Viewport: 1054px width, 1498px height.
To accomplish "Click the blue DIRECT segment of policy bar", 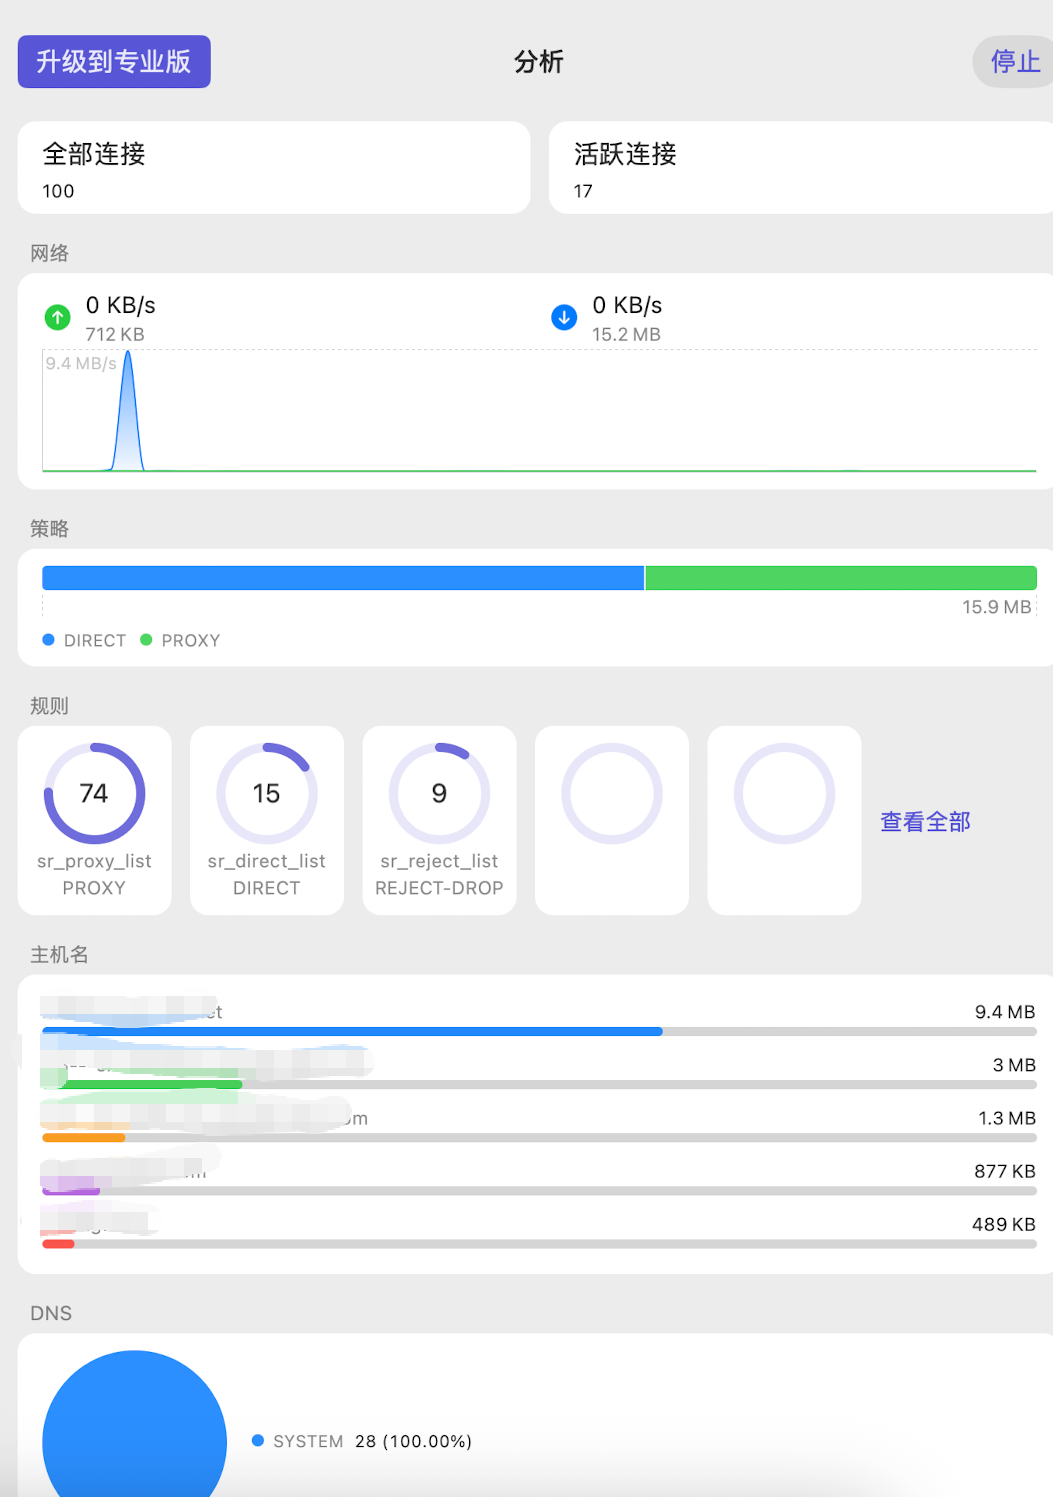I will point(342,578).
